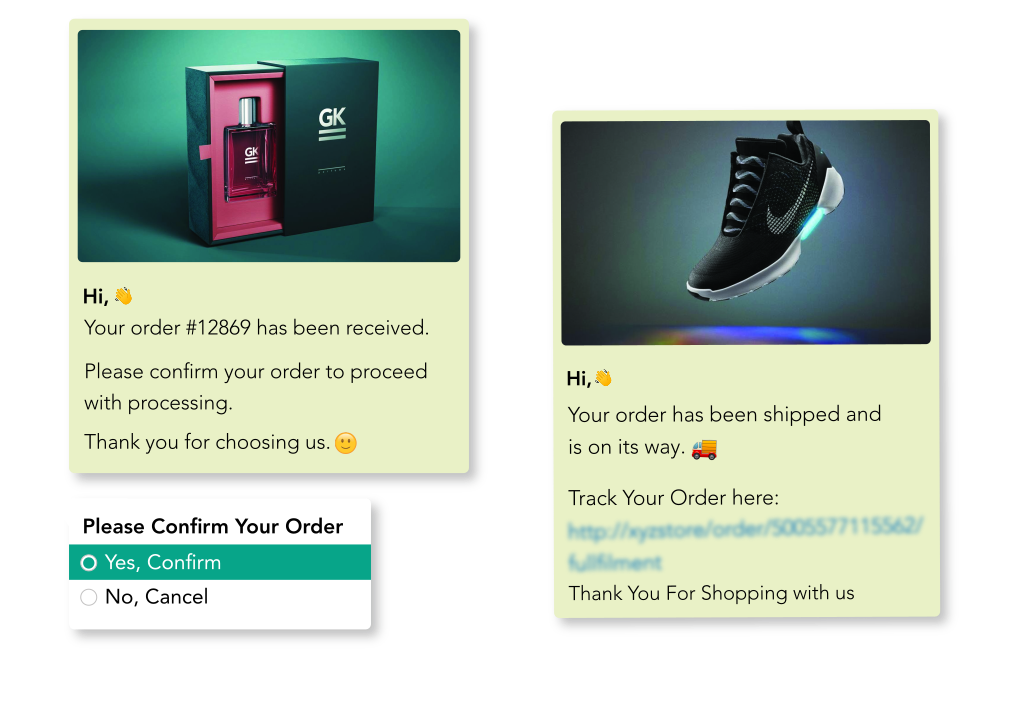Click the sneaker product image

click(746, 232)
